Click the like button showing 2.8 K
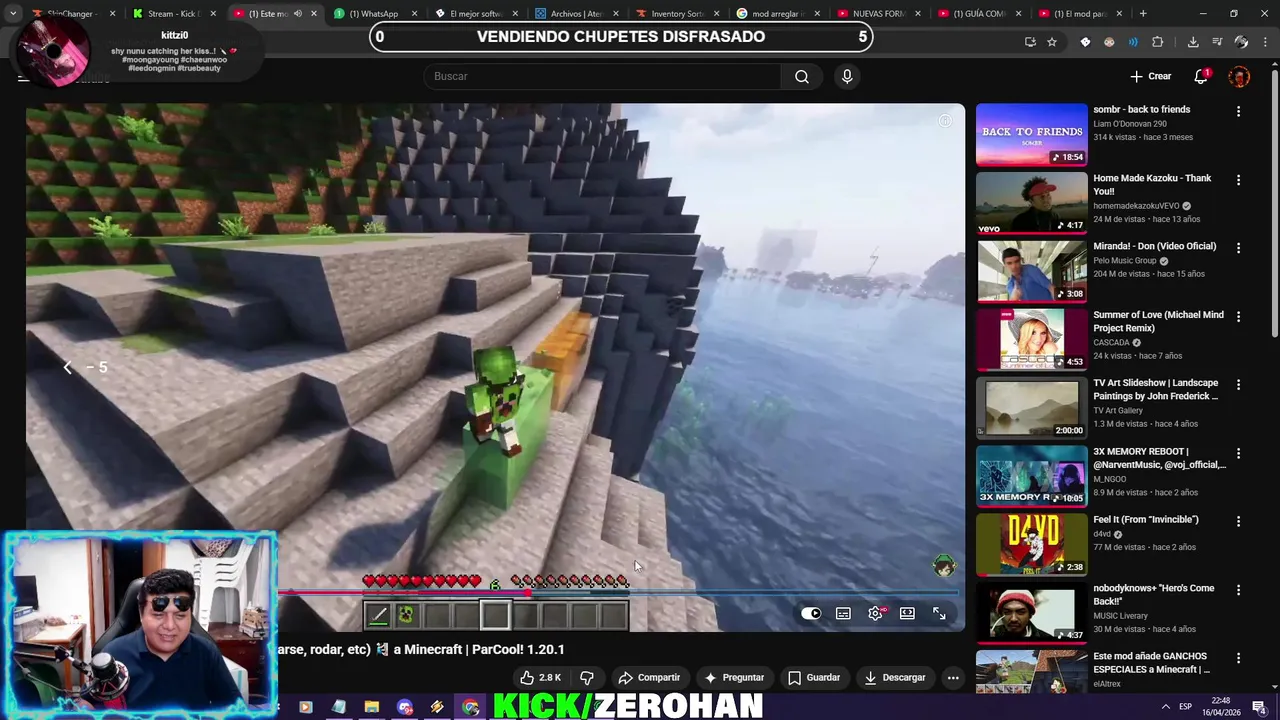1280x720 pixels. coord(540,678)
